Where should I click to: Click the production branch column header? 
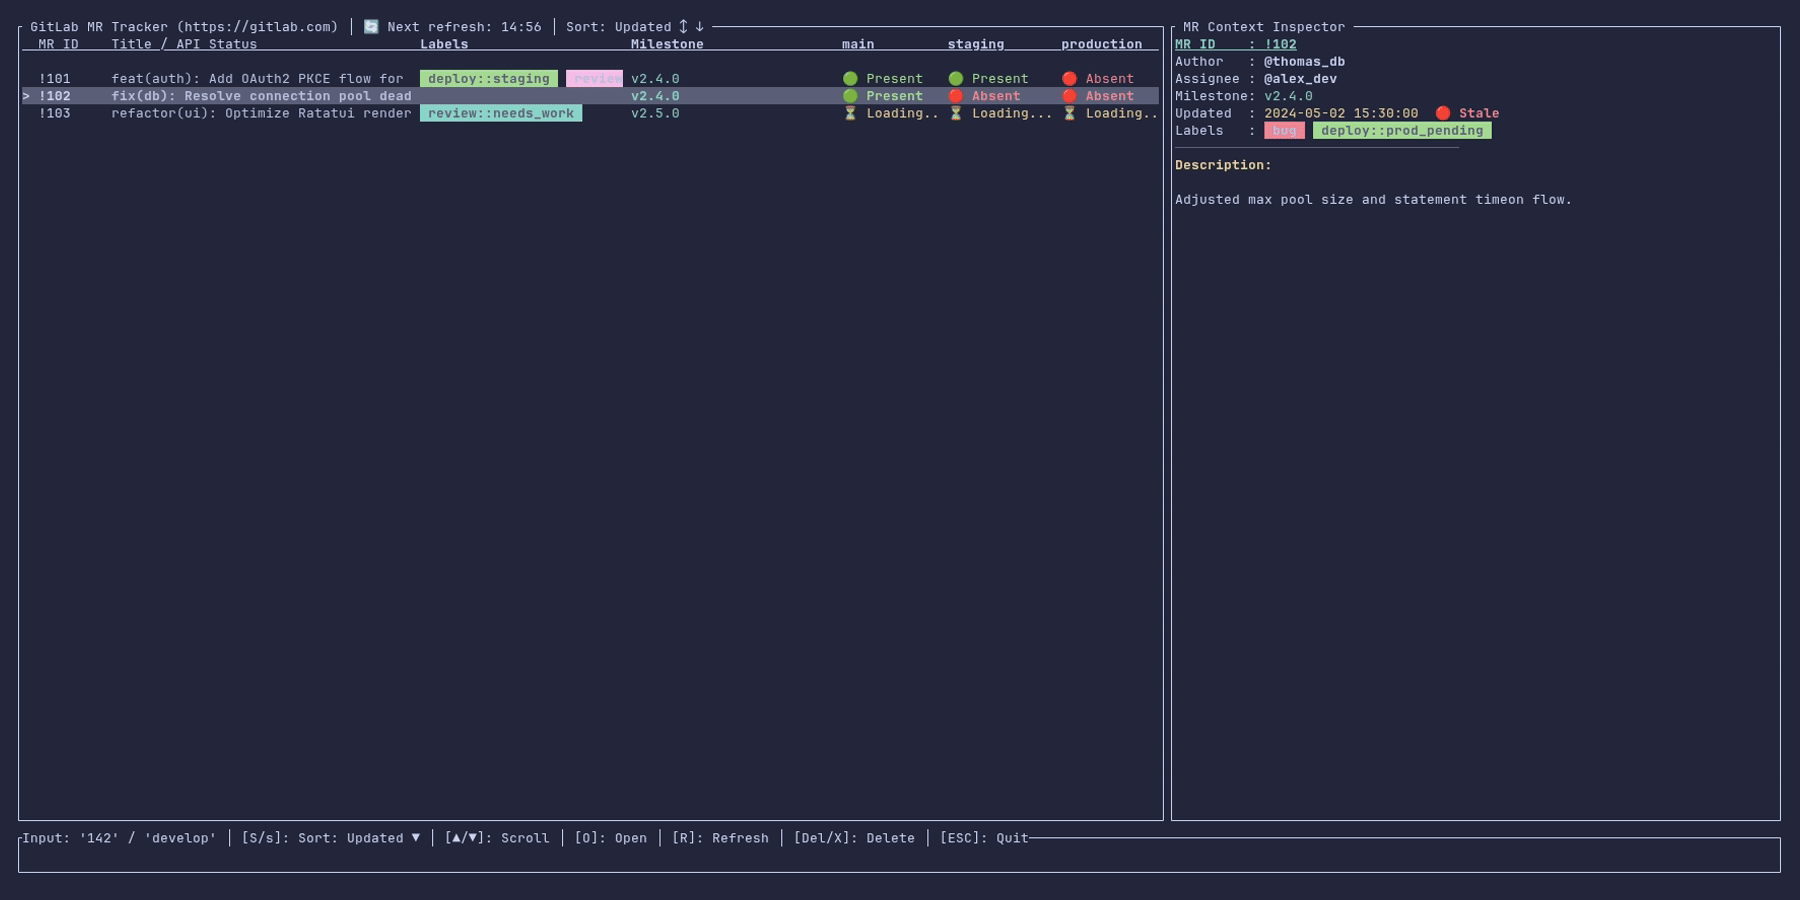click(x=1102, y=44)
